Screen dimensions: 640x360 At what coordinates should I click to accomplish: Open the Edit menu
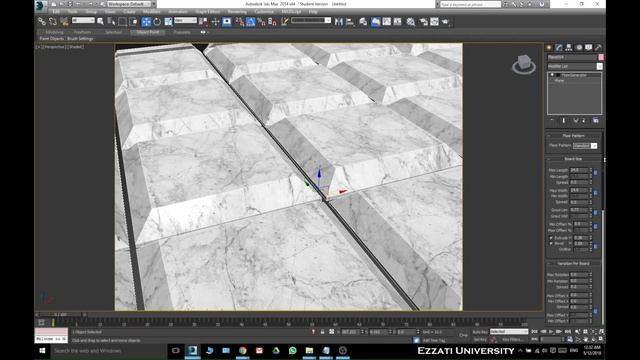click(56, 12)
